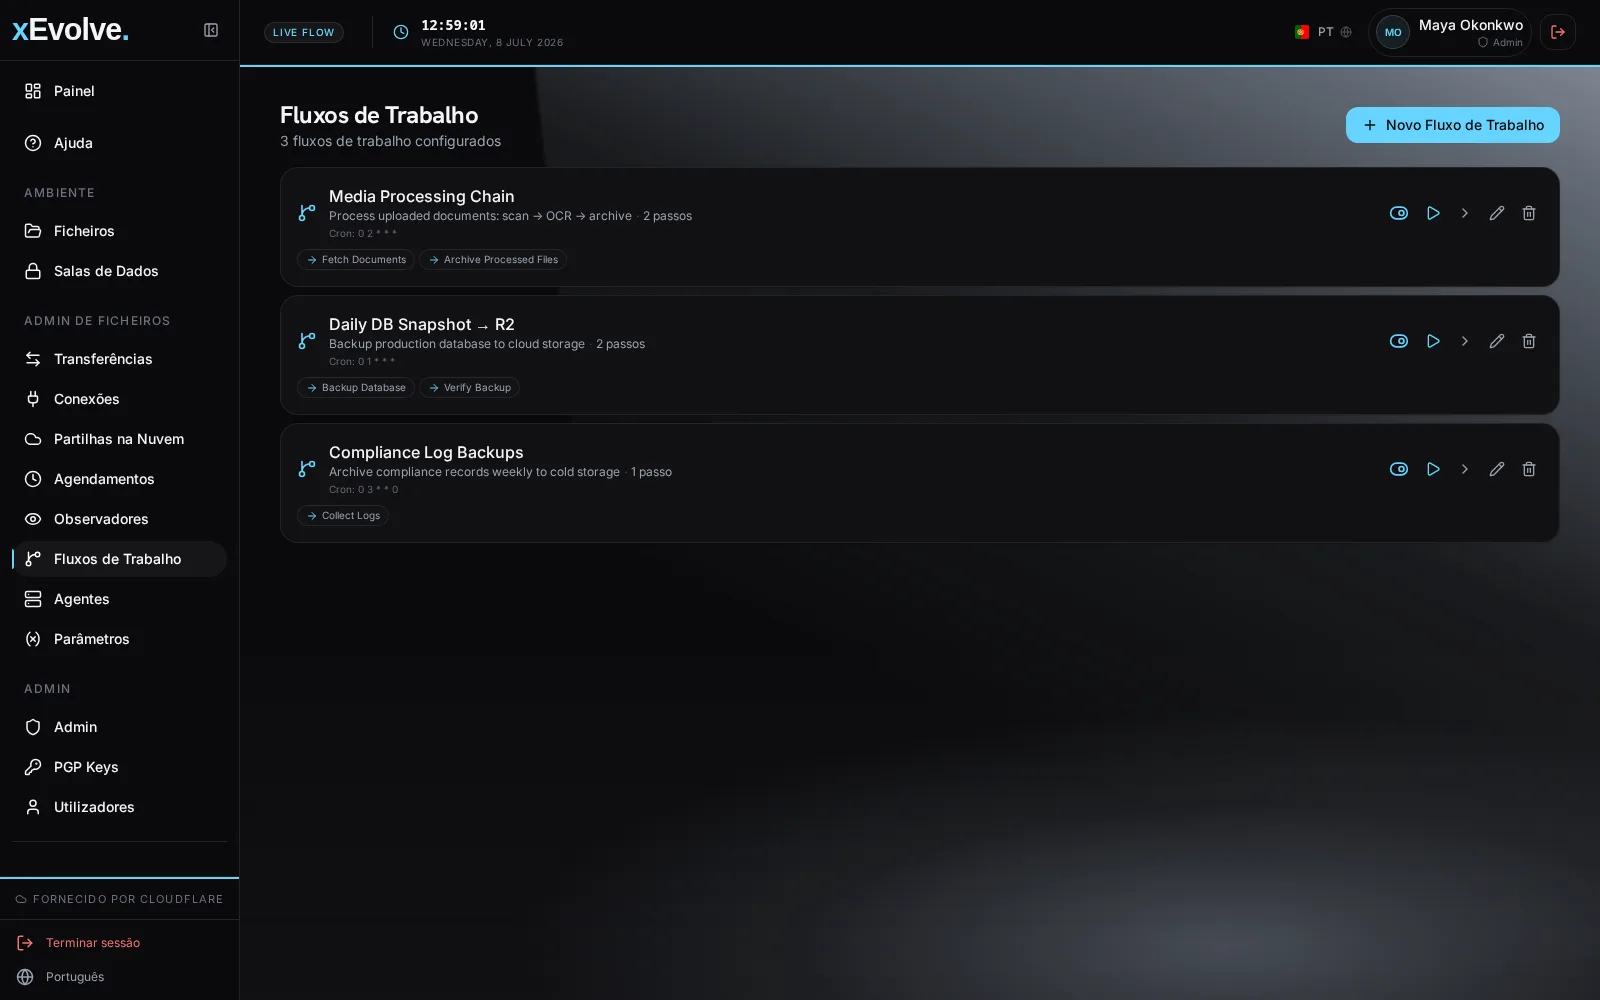Viewport: 1600px width, 1000px height.
Task: Open Utilizadores page
Action: (x=119, y=807)
